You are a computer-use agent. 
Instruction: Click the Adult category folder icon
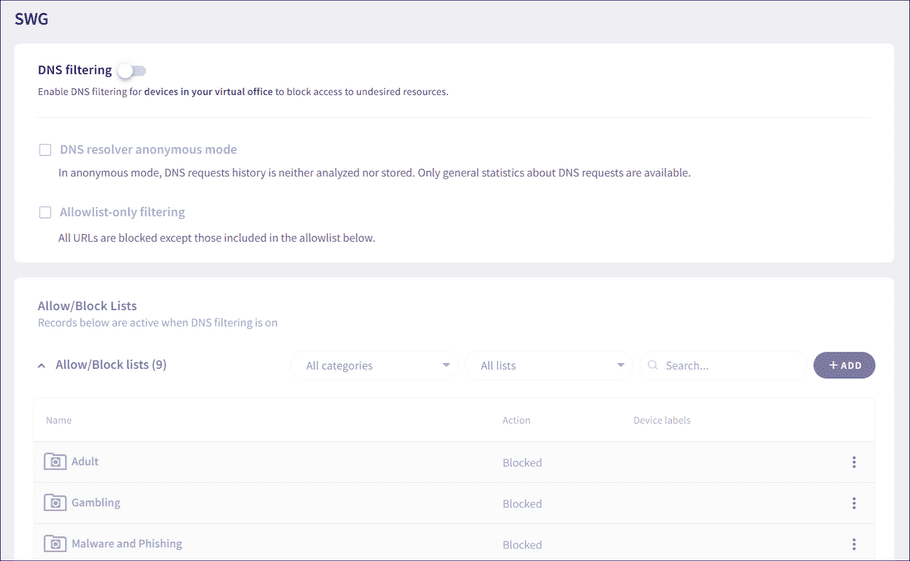(x=55, y=461)
